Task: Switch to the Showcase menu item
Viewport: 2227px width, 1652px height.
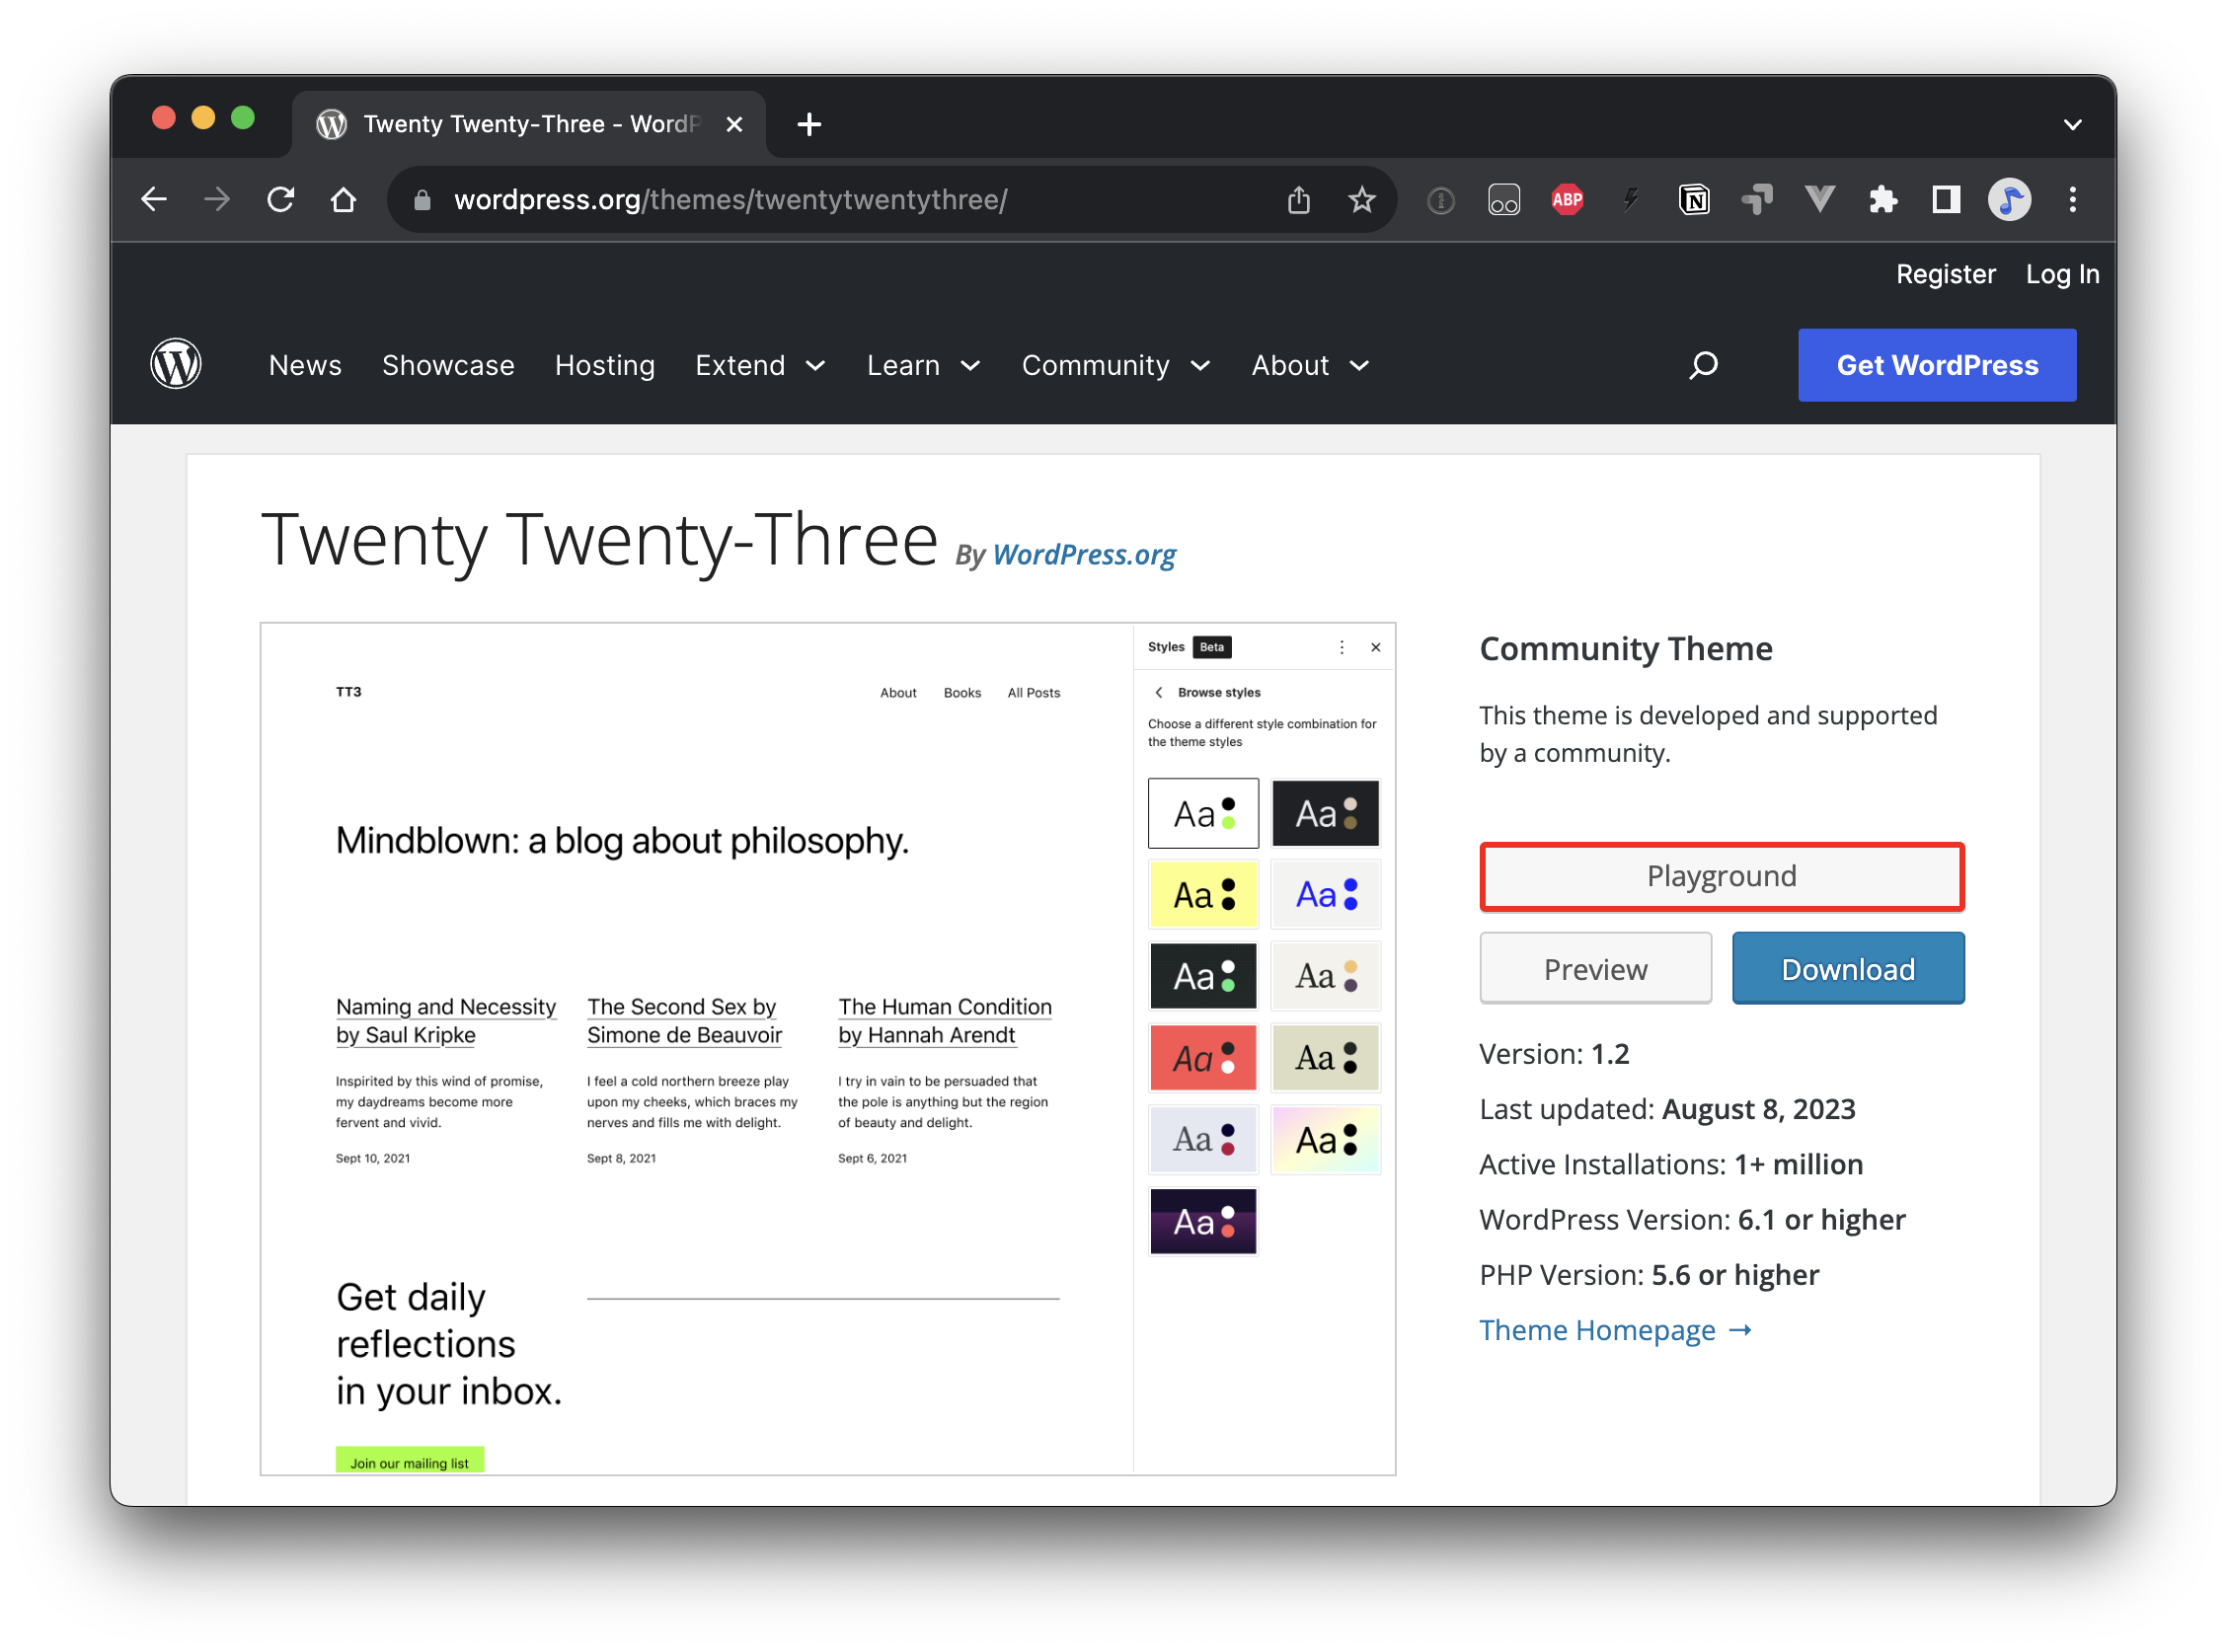Action: click(x=448, y=365)
